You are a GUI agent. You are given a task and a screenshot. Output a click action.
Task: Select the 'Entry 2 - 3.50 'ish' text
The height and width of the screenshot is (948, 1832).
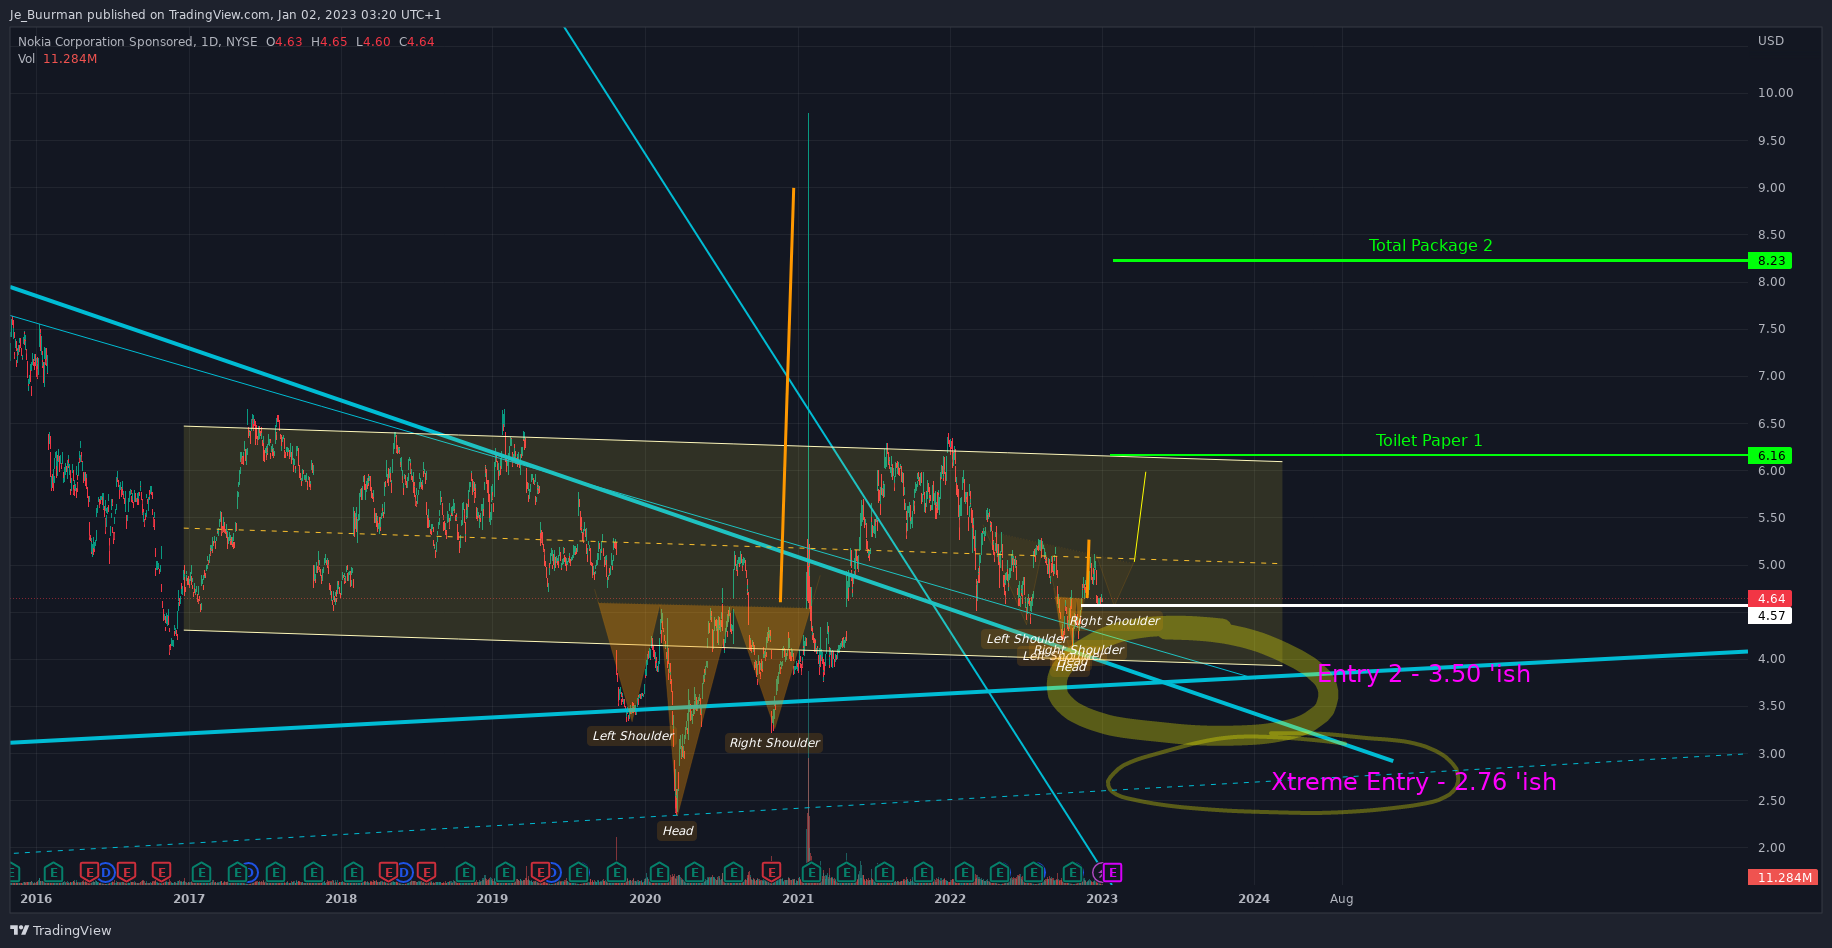click(x=1424, y=674)
